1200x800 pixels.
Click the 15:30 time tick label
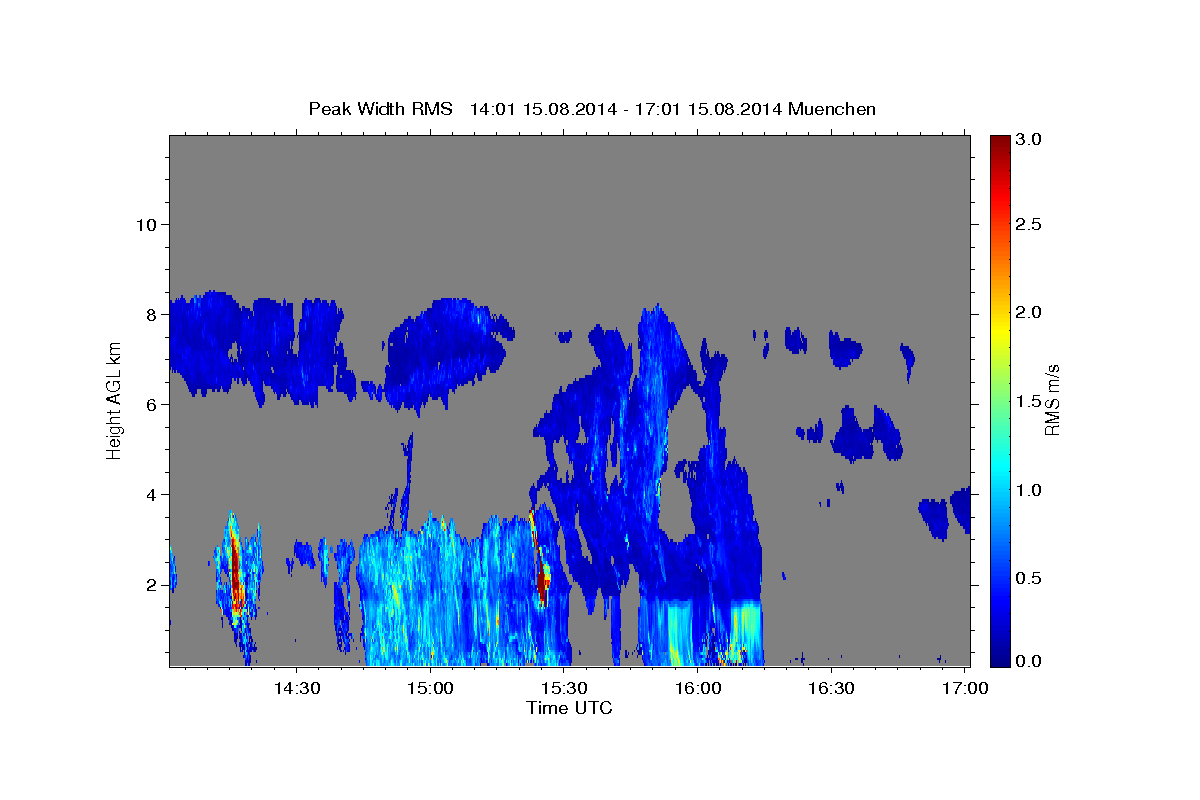pyautogui.click(x=564, y=689)
